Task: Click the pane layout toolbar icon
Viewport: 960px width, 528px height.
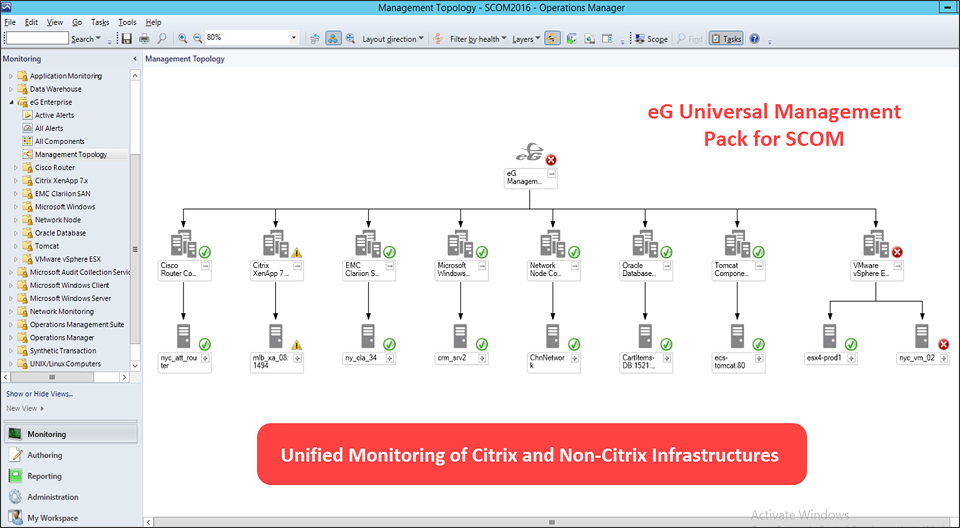Action: (x=607, y=39)
